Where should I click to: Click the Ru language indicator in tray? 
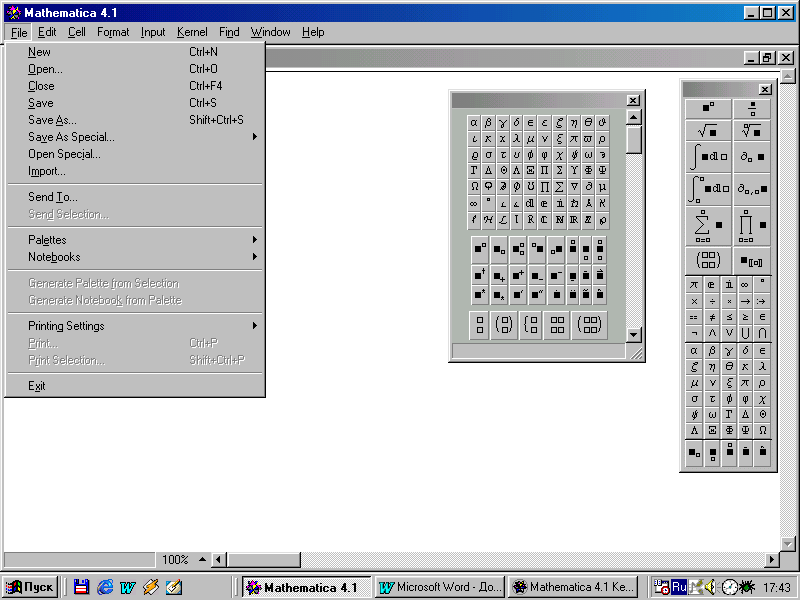tap(679, 587)
